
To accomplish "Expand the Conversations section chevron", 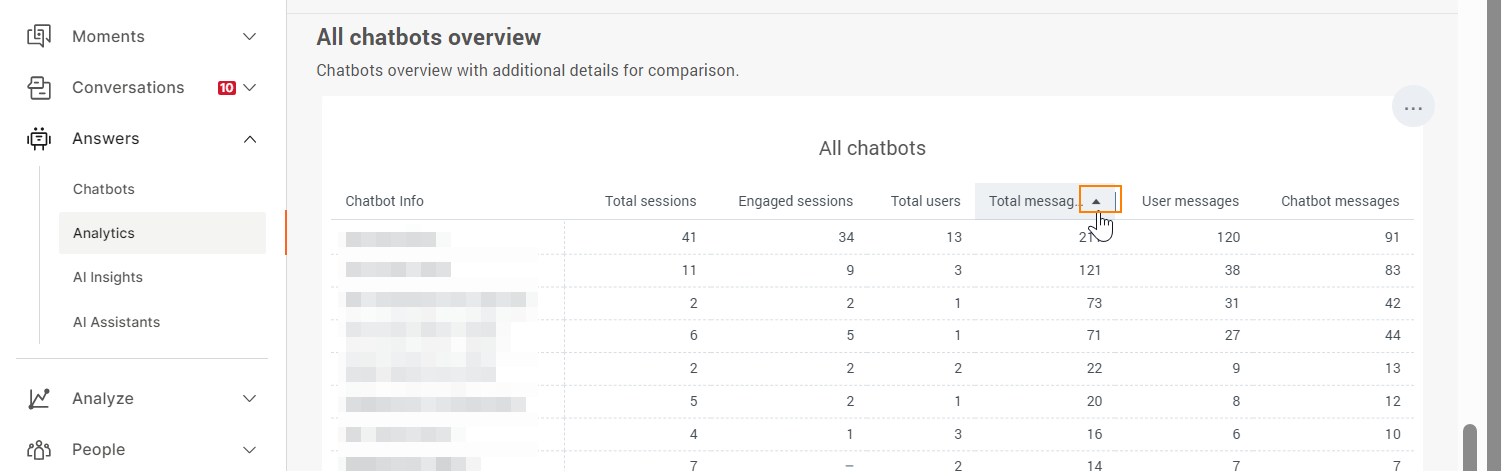I will (250, 88).
